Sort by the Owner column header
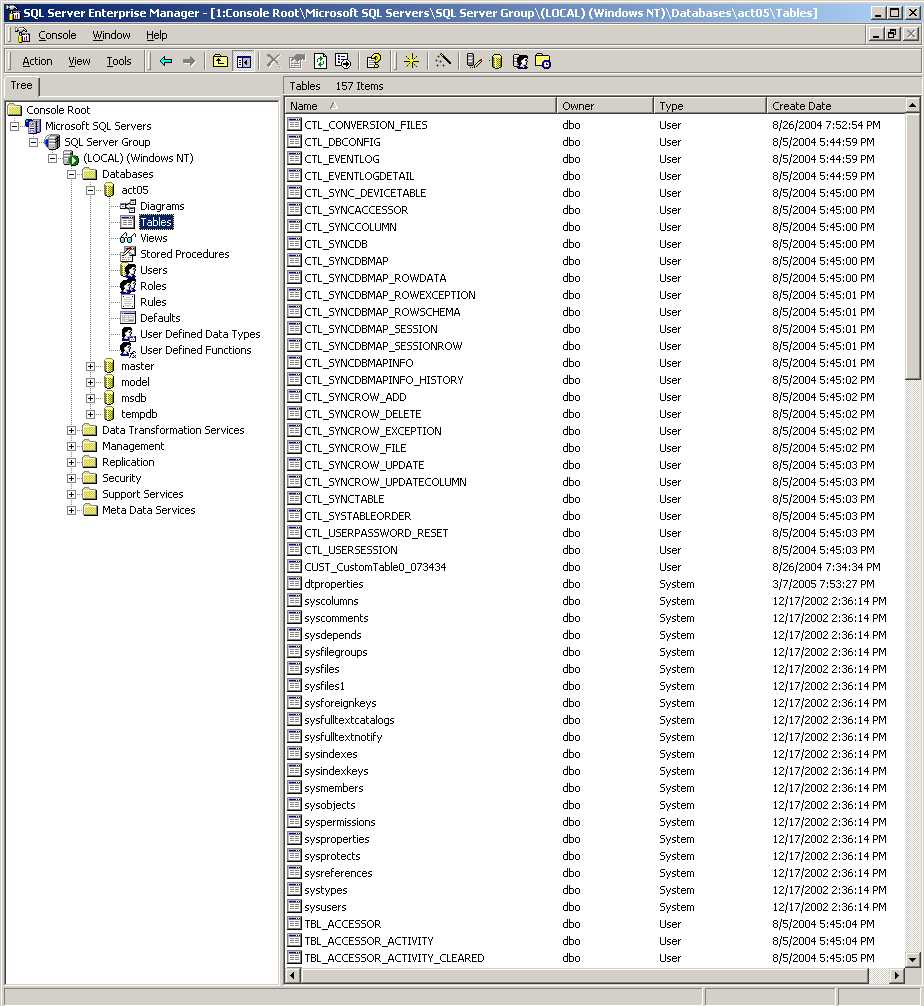Image resolution: width=924 pixels, height=1006 pixels. click(605, 106)
